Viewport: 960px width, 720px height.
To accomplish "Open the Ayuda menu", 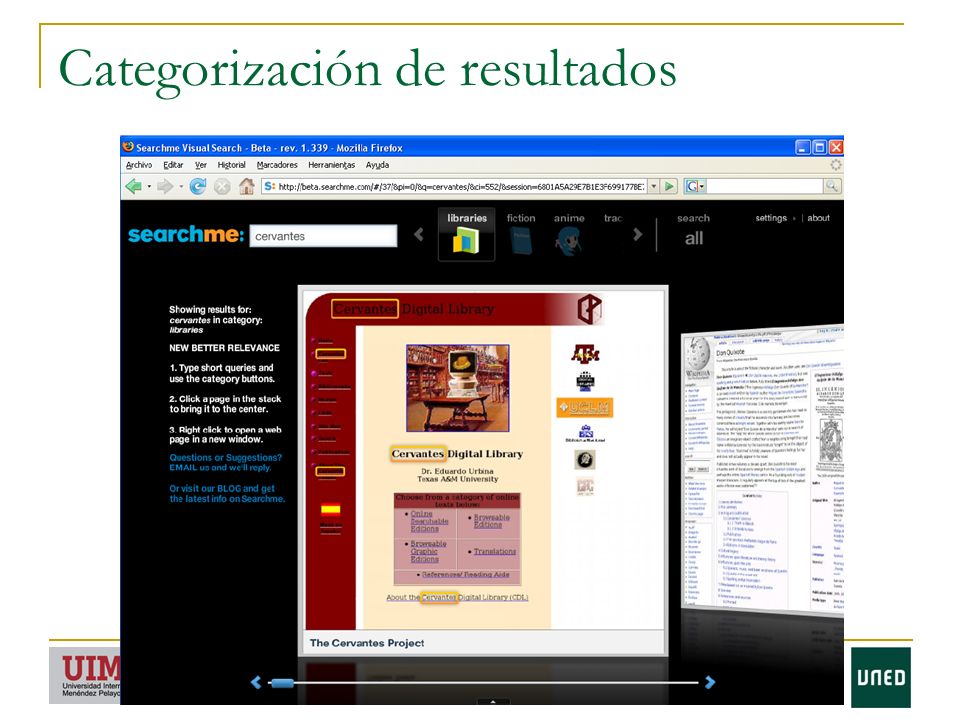I will point(377,165).
